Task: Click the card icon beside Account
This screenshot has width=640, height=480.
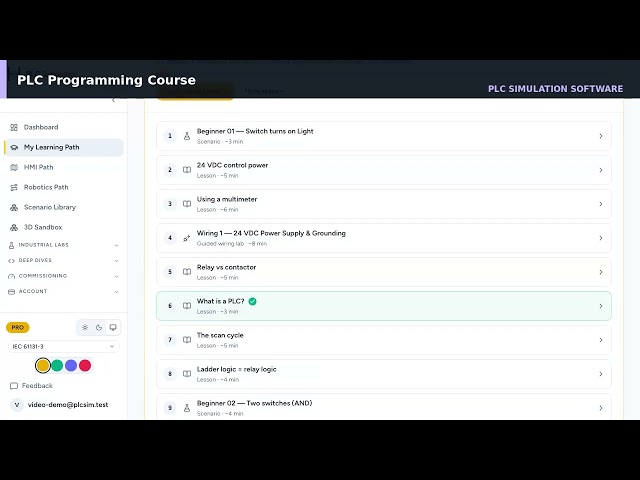Action: [11, 292]
